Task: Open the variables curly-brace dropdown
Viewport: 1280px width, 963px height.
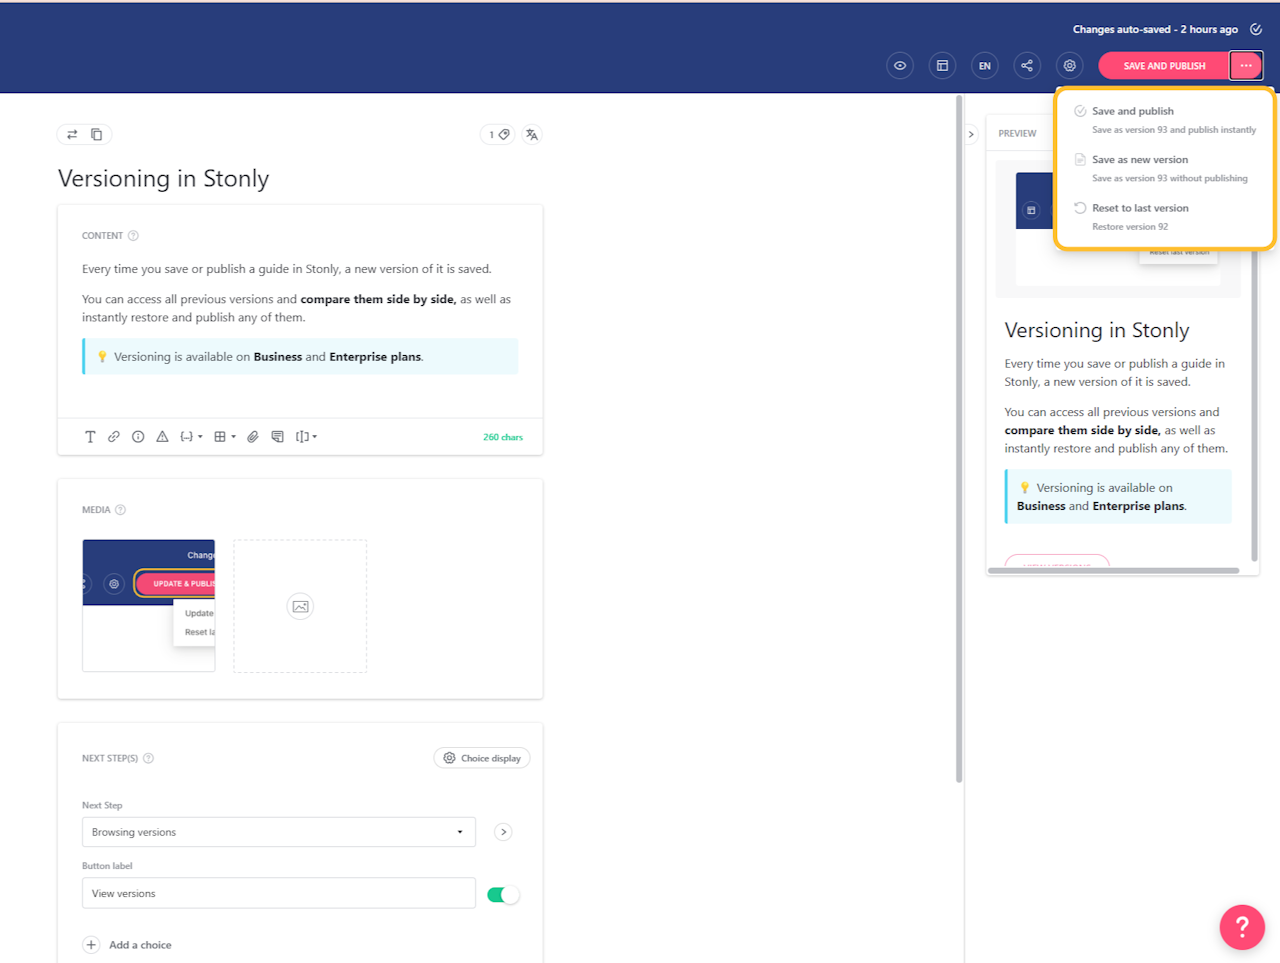Action: pos(190,437)
